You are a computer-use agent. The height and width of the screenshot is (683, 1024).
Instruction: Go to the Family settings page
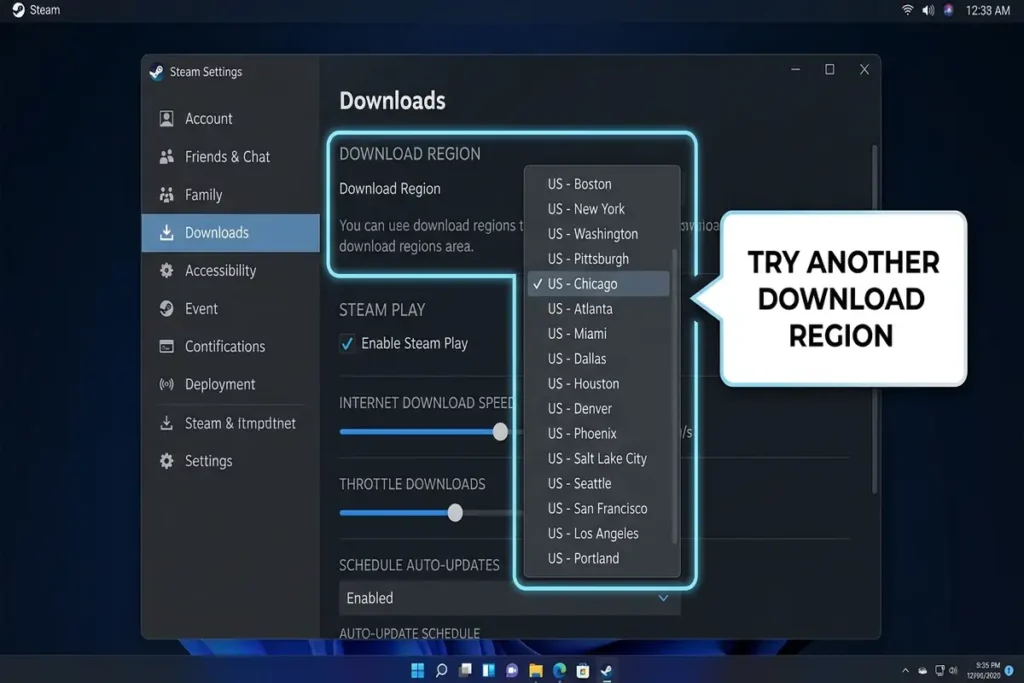point(231,195)
